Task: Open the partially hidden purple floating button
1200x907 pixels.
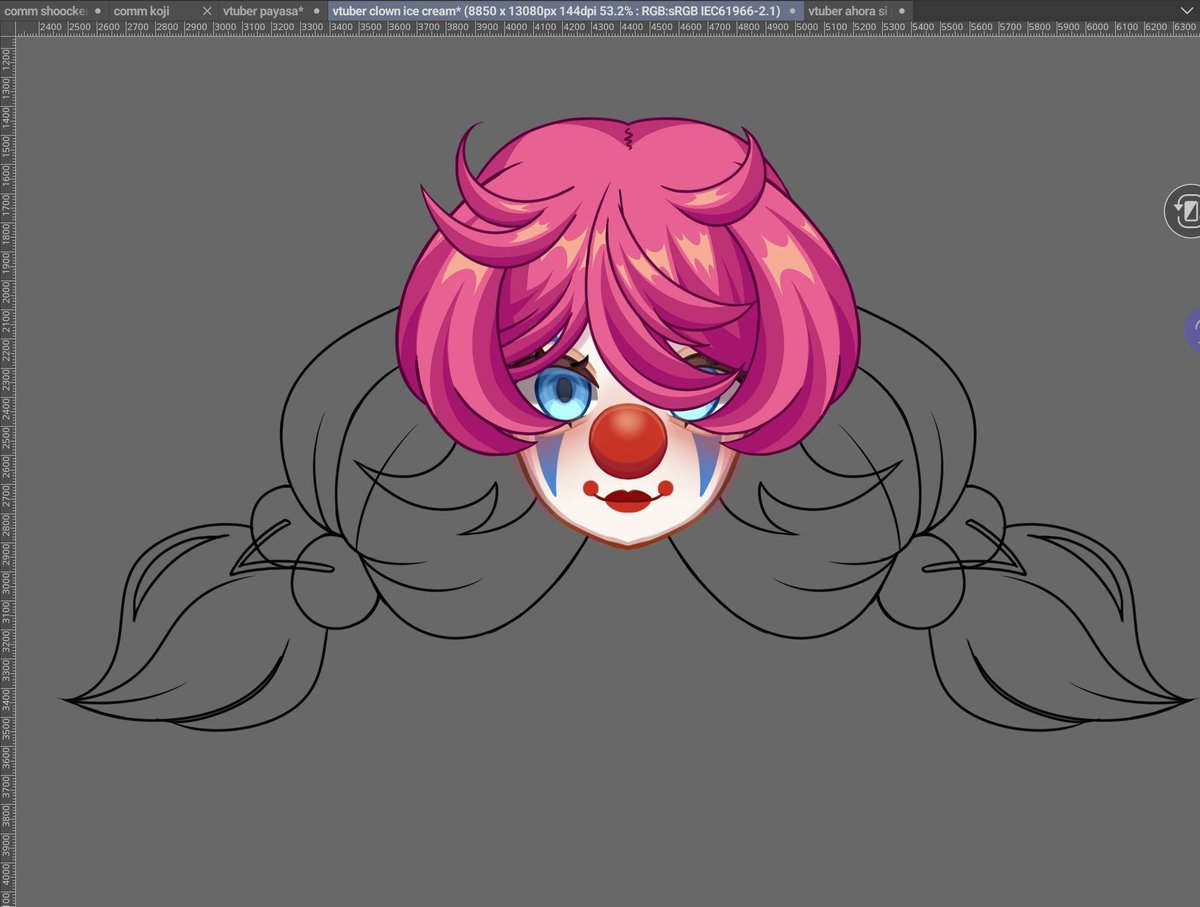Action: tap(1194, 330)
